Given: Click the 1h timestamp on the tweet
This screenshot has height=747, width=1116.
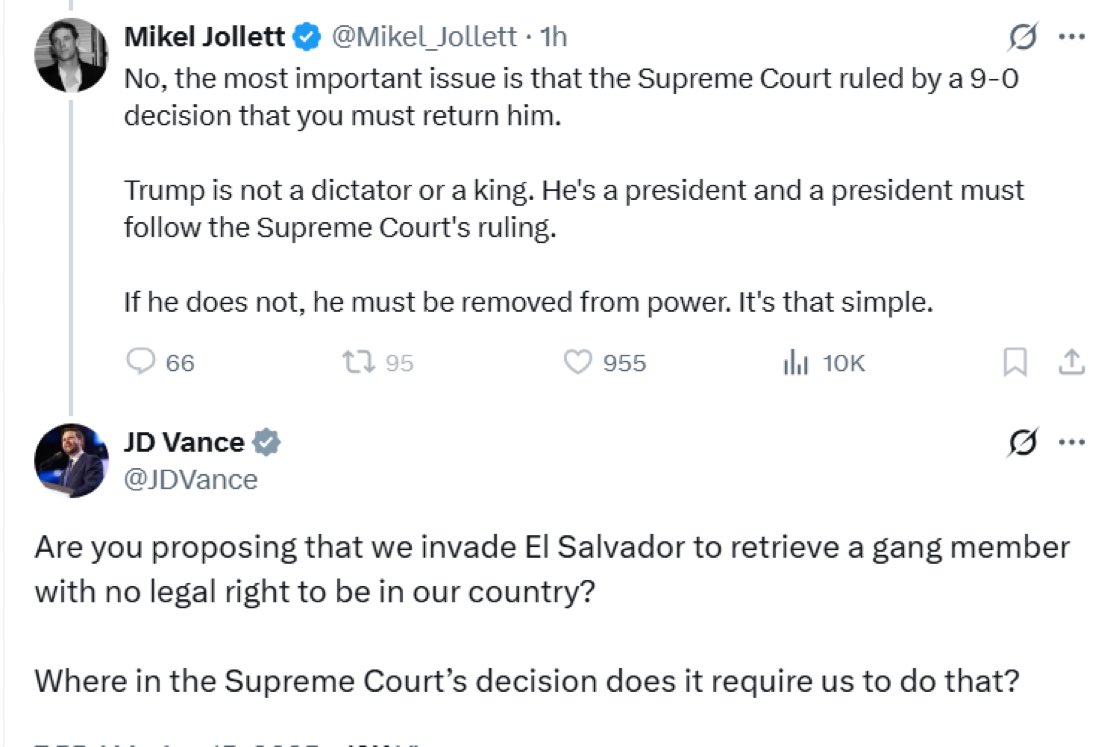Looking at the screenshot, I should coord(553,38).
